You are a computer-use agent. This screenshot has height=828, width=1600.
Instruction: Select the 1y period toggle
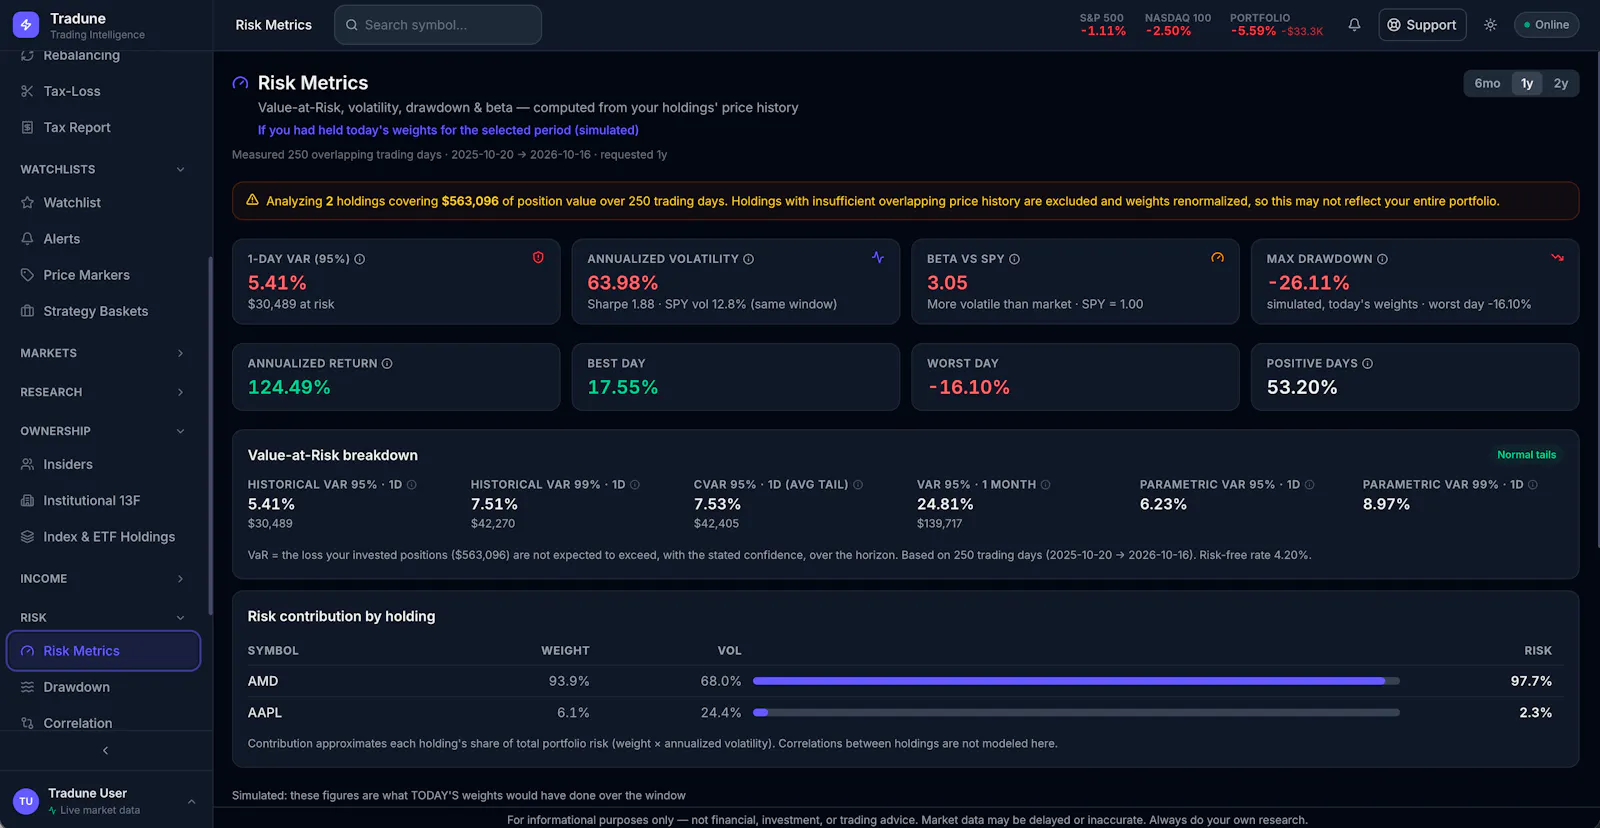click(1527, 84)
